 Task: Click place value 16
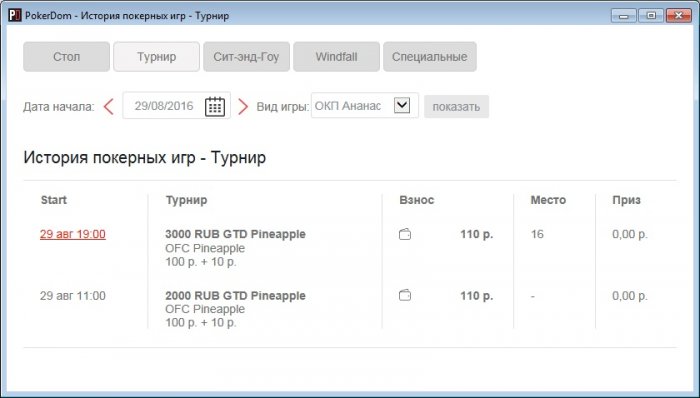(537, 234)
